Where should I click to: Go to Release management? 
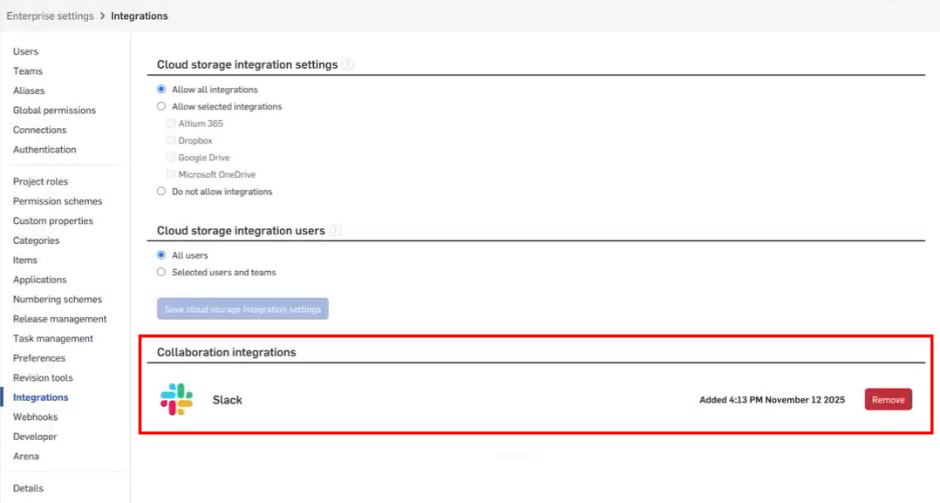tap(60, 319)
